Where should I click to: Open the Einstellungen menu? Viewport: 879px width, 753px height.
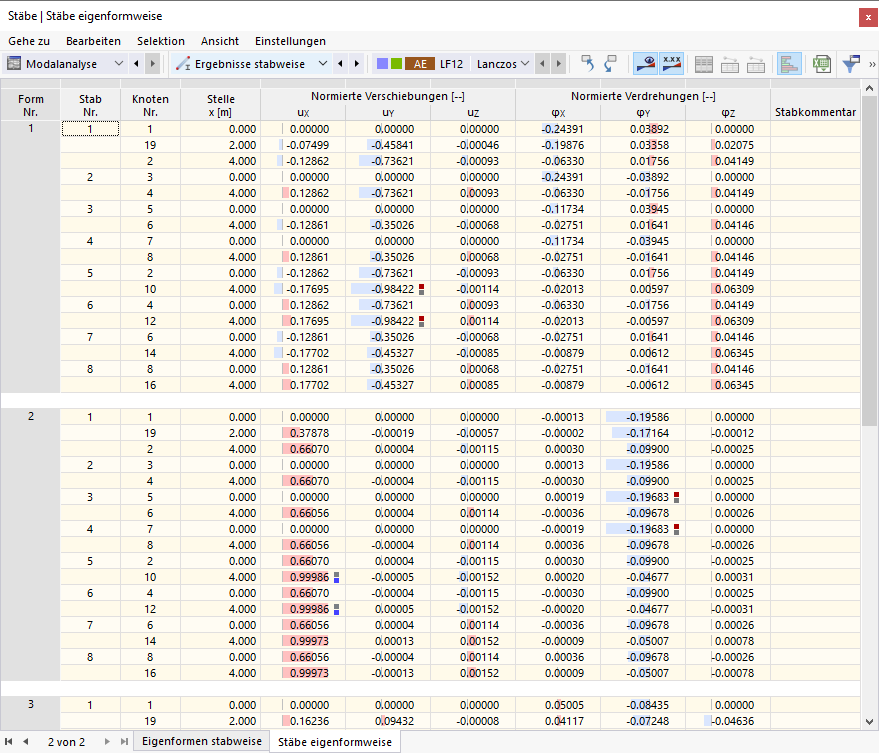(x=290, y=41)
